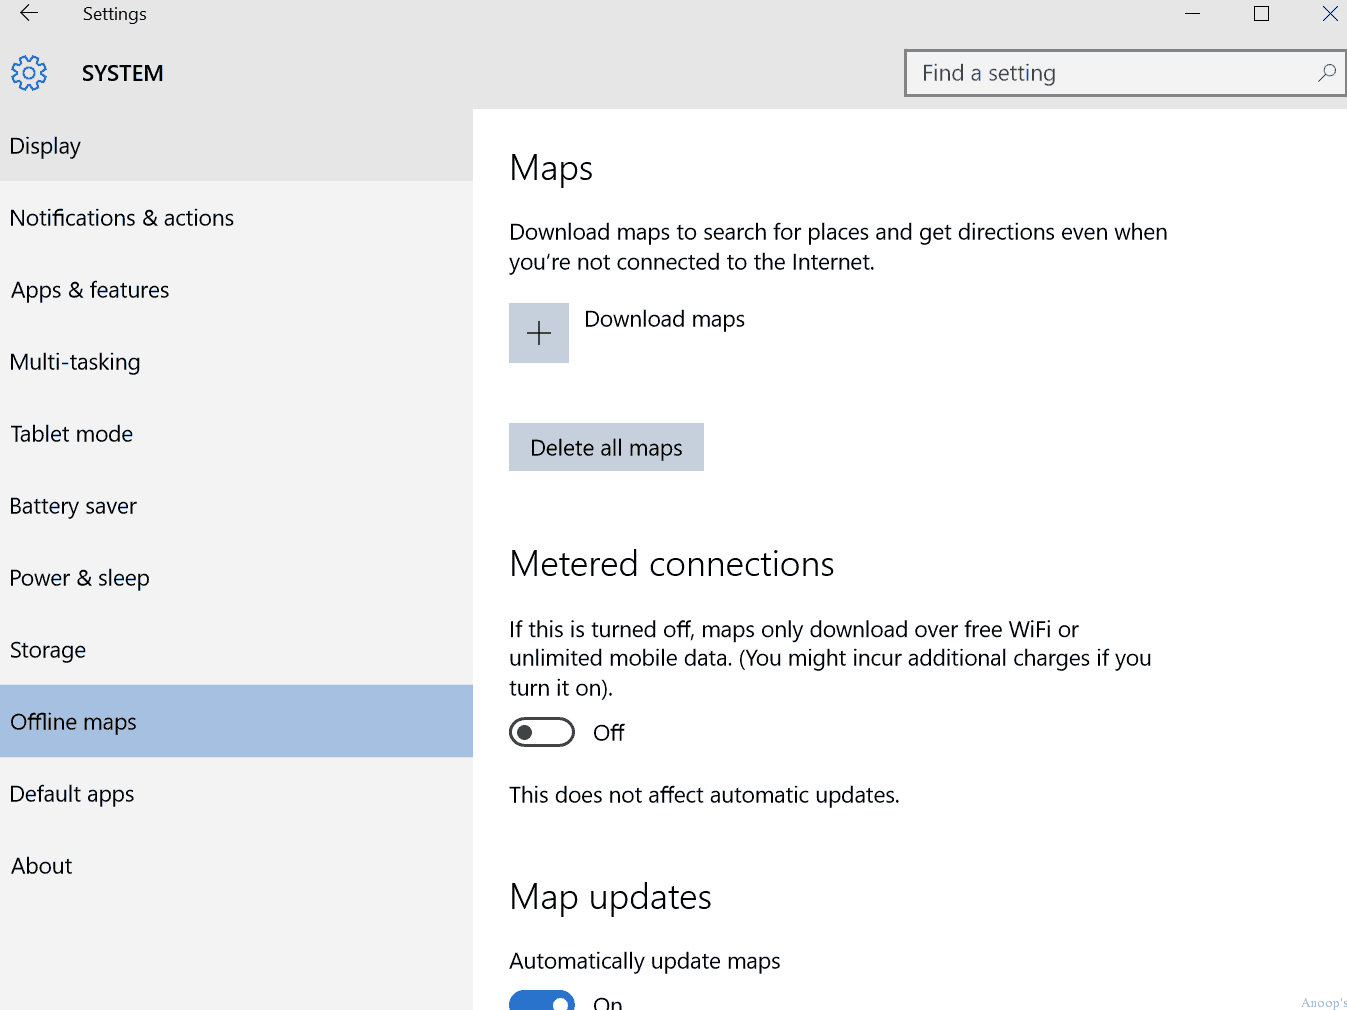Go to Notifications & actions
The width and height of the screenshot is (1347, 1010).
tap(236, 218)
